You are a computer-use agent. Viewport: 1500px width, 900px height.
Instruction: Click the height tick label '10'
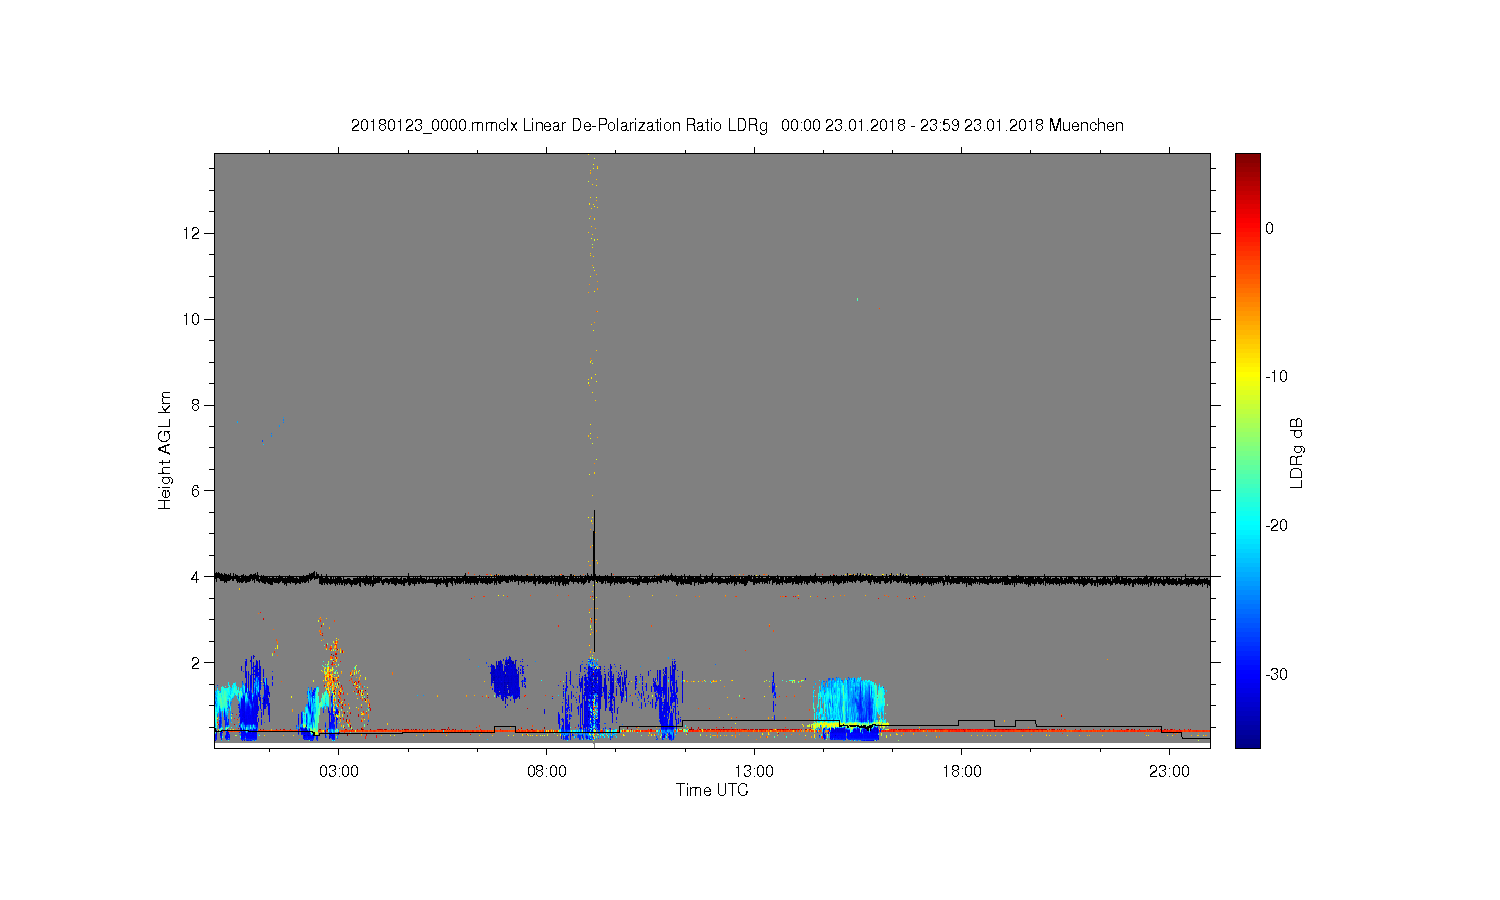pos(192,319)
